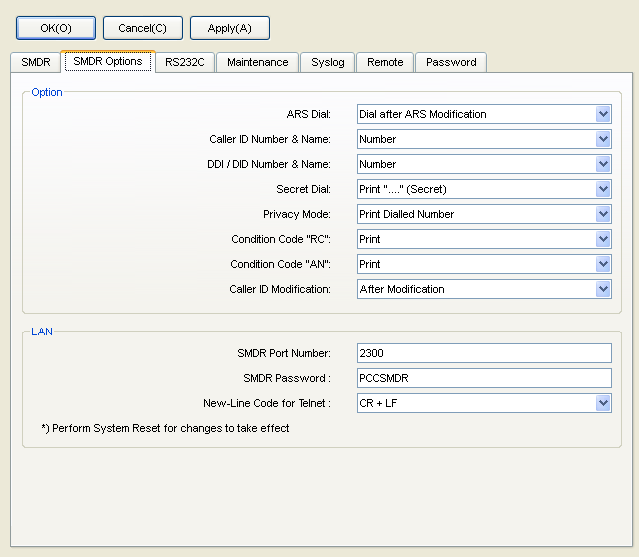Click the SMDR Port Number field

tap(483, 352)
